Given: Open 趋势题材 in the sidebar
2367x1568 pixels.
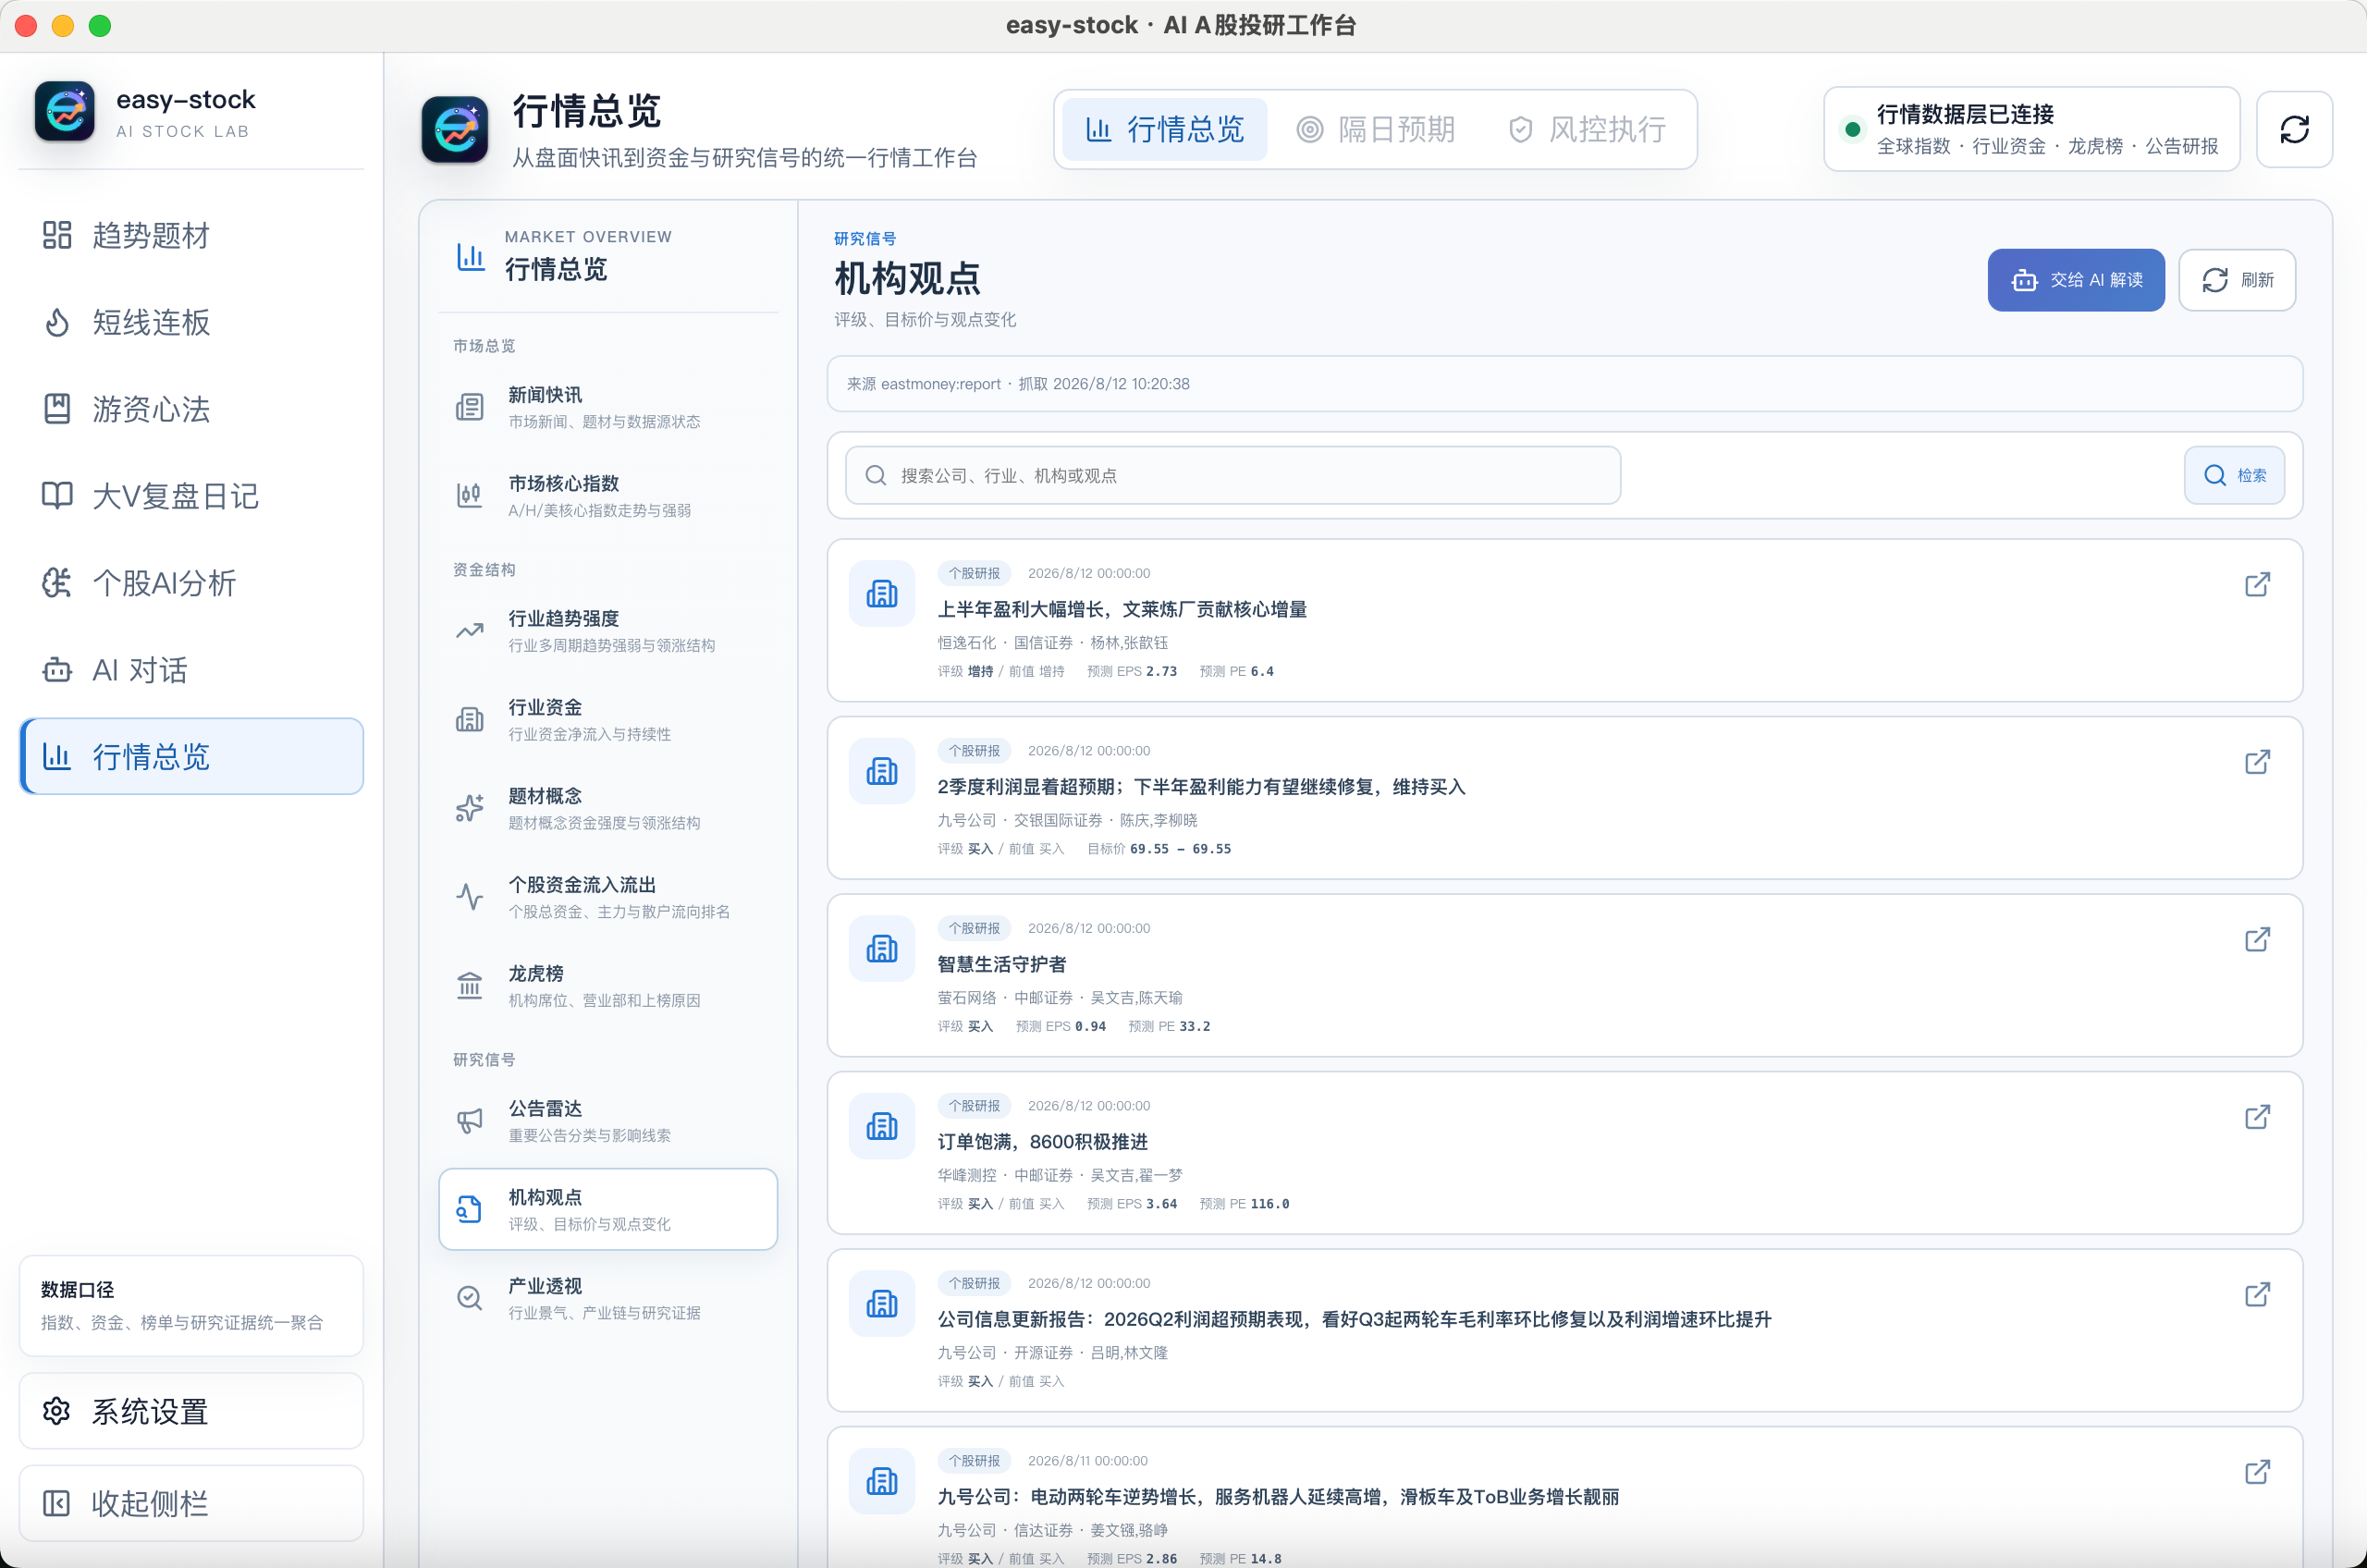Looking at the screenshot, I should (x=191, y=236).
